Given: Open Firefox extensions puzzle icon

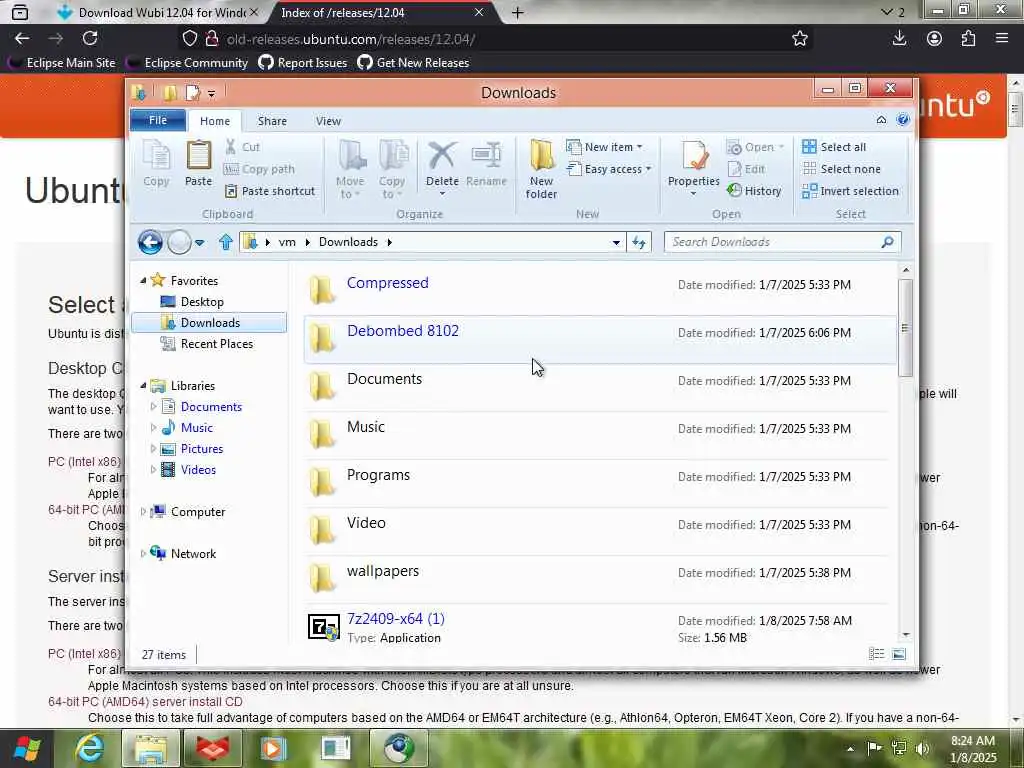Looking at the screenshot, I should 968,39.
